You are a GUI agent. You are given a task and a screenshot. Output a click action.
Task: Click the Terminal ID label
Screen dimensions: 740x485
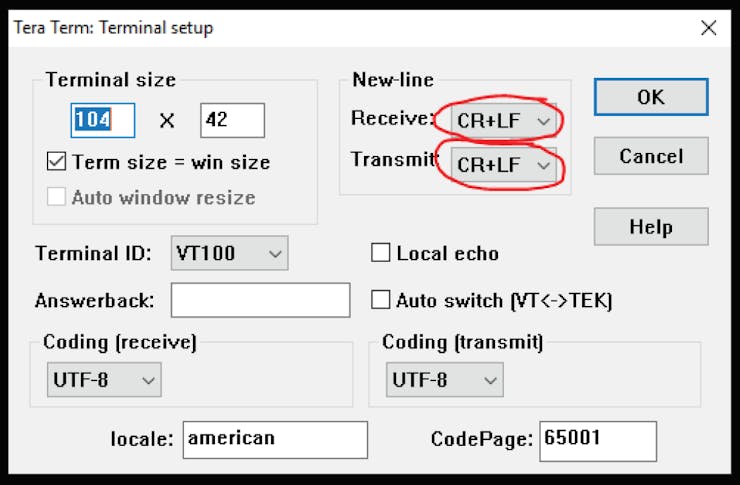pyautogui.click(x=93, y=253)
